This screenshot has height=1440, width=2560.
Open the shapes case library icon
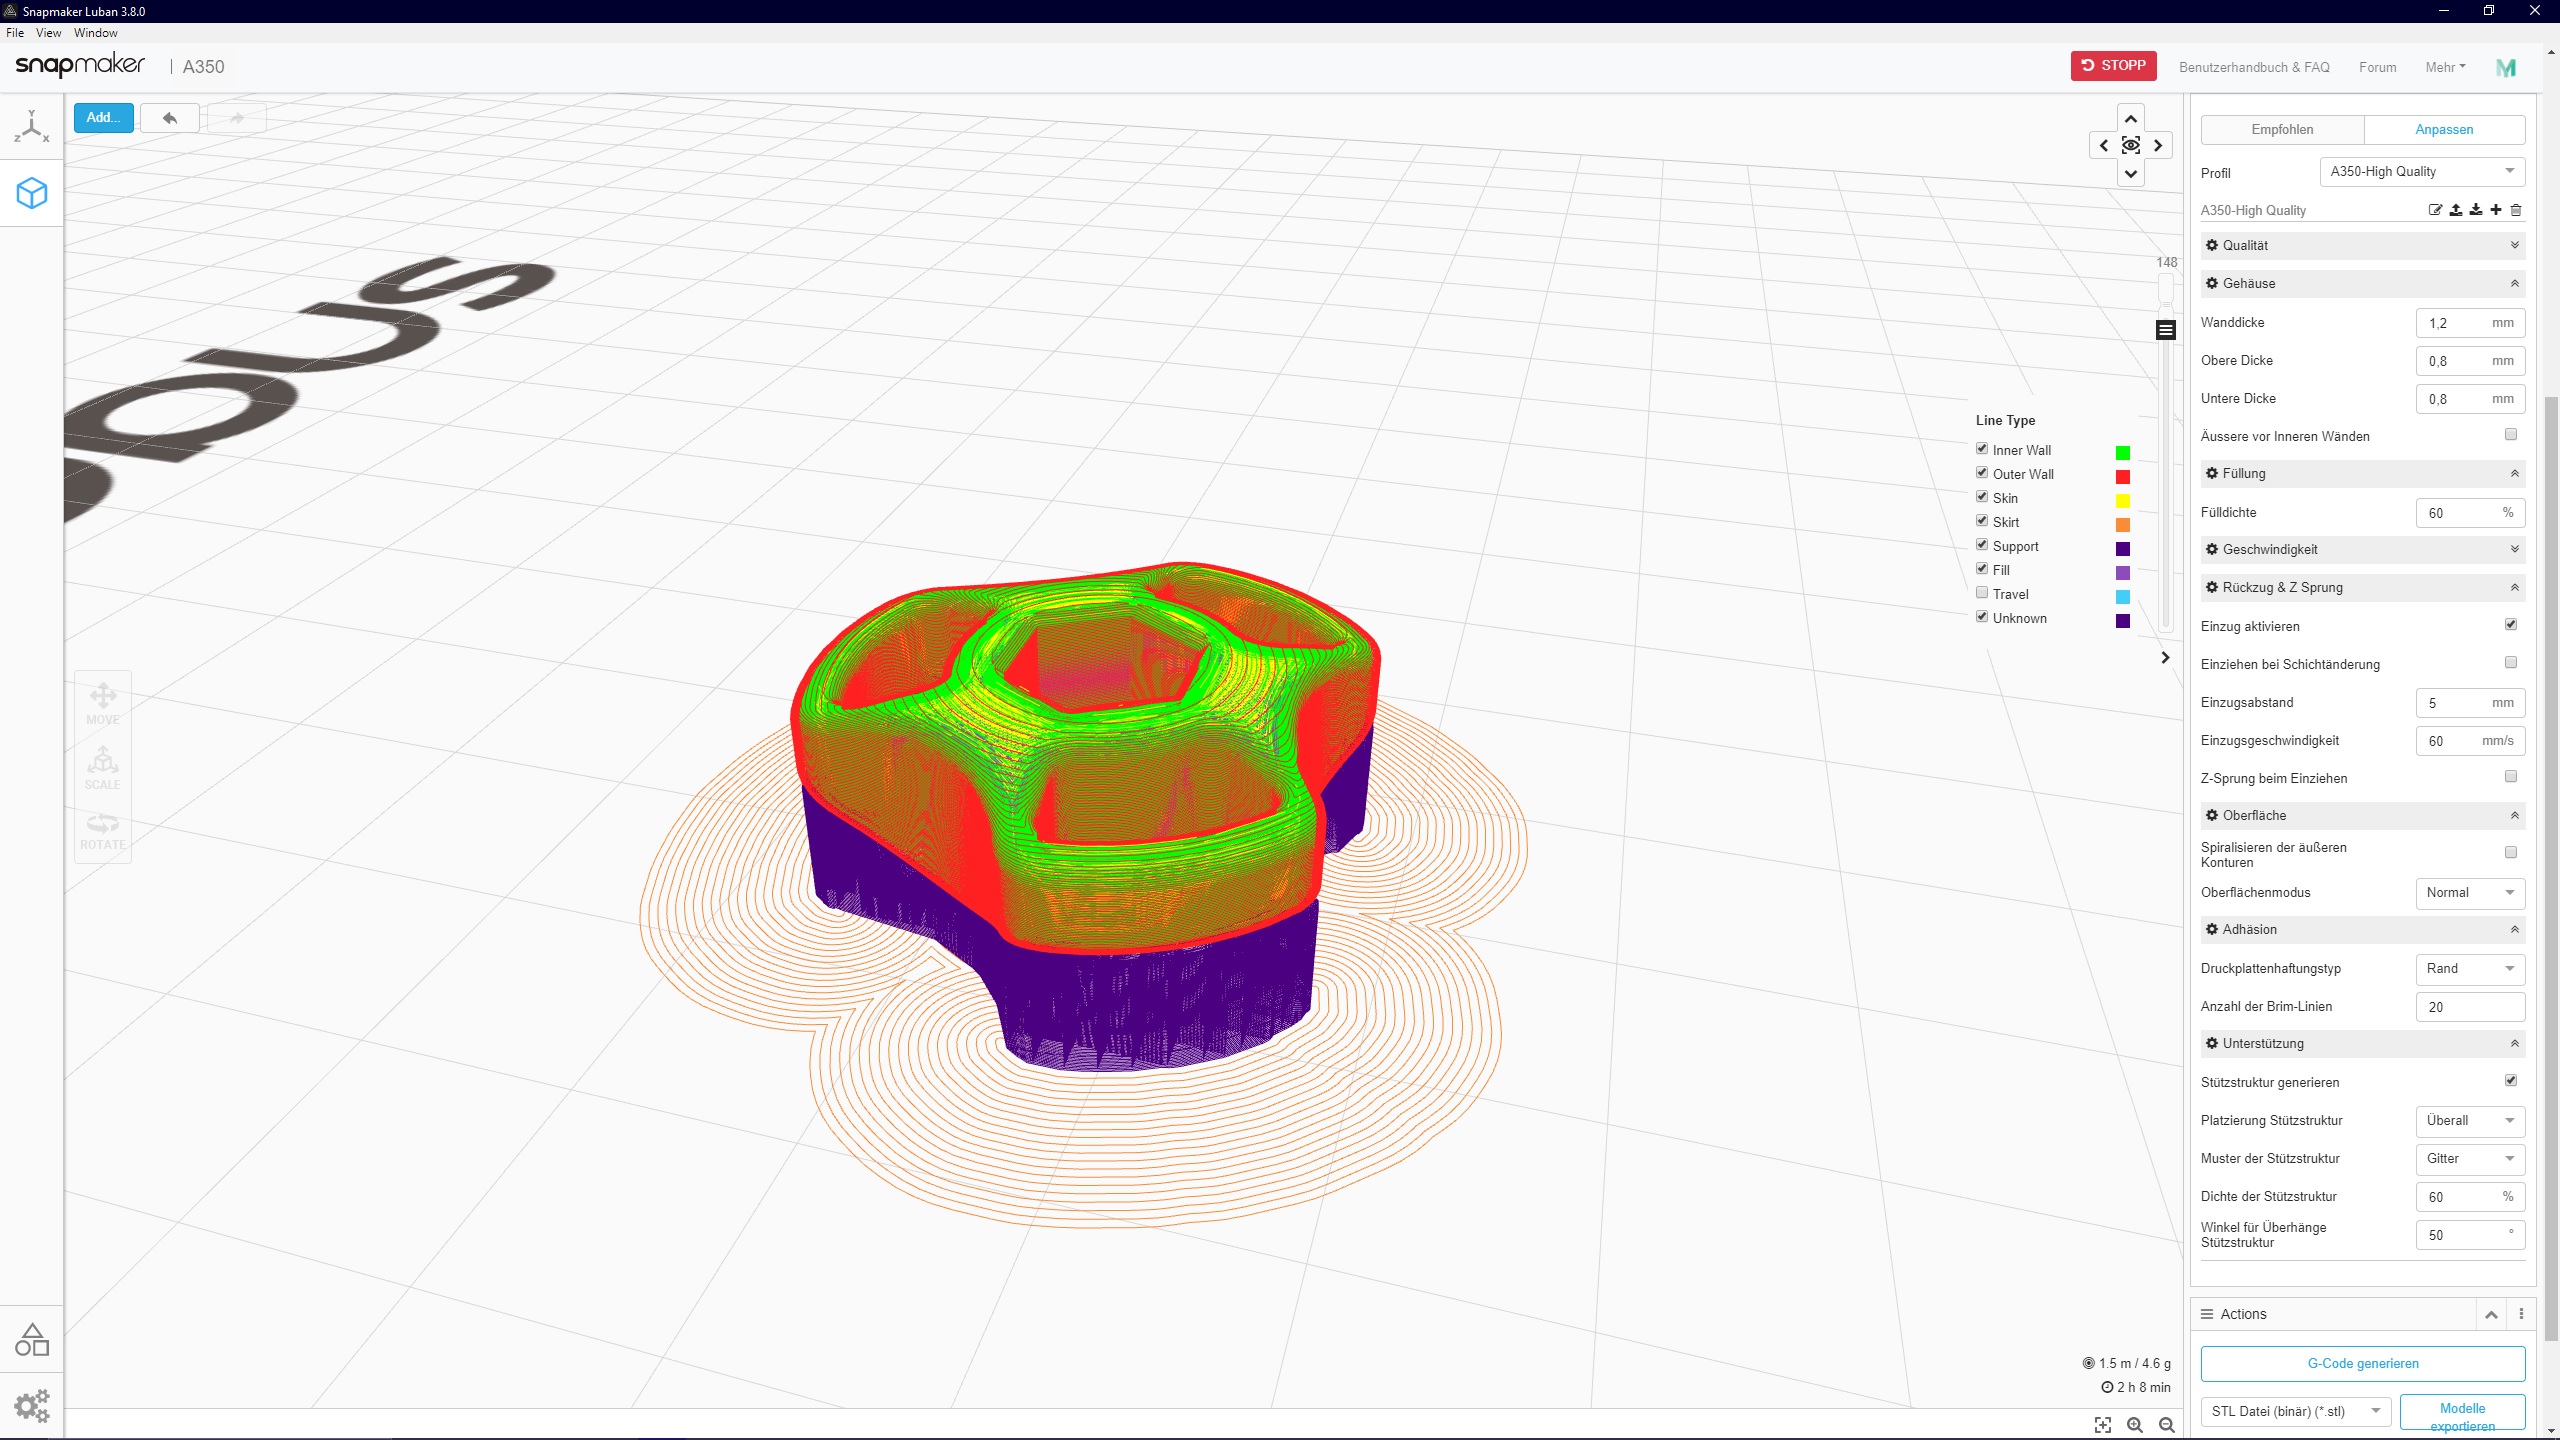(x=31, y=1340)
